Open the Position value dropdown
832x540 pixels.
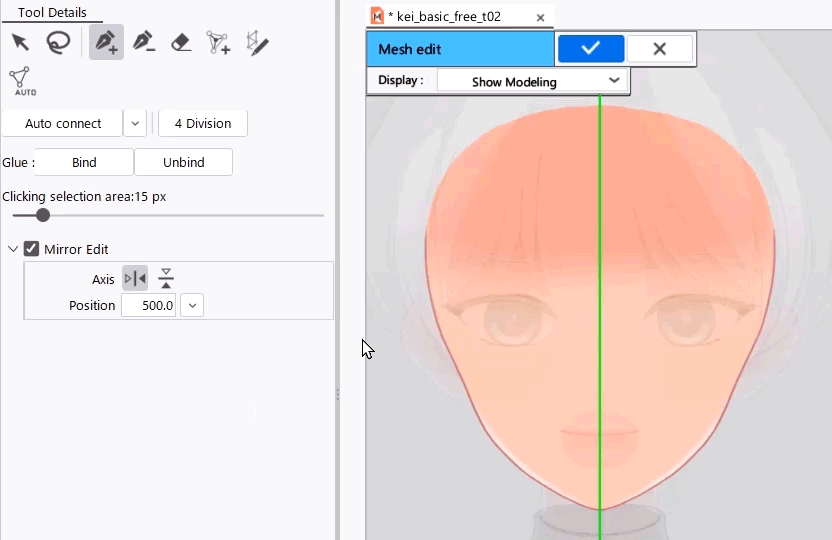[x=192, y=306]
